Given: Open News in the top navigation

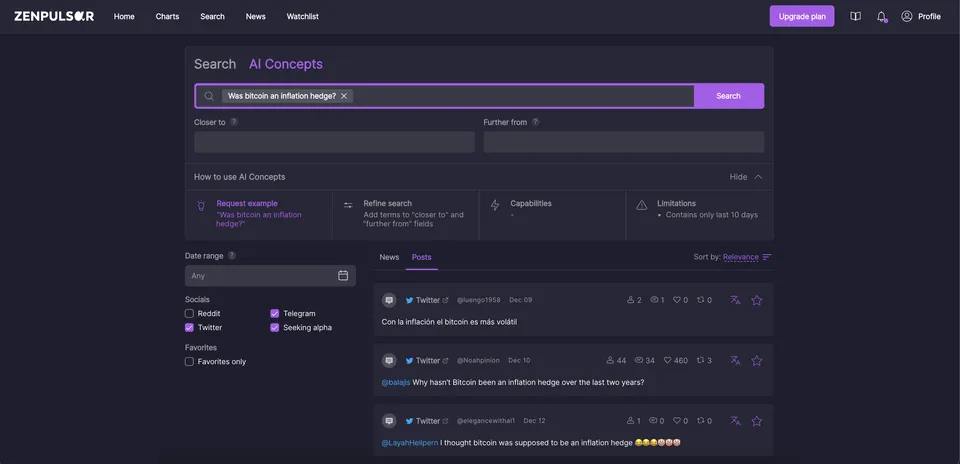Looking at the screenshot, I should point(255,17).
